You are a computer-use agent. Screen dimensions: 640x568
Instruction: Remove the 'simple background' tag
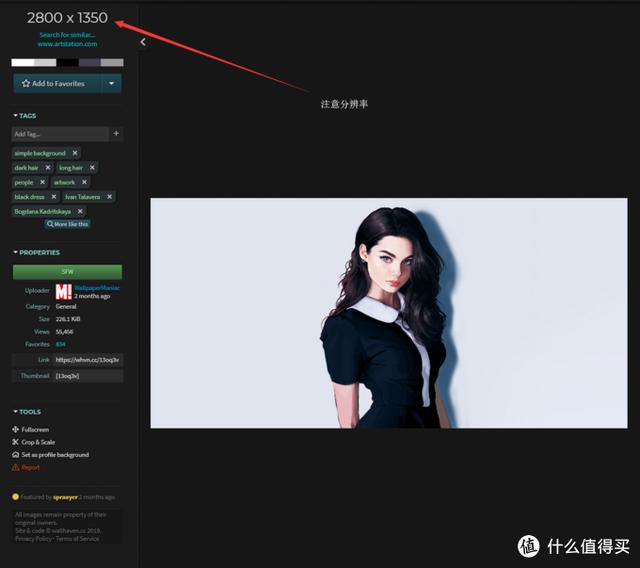click(75, 153)
